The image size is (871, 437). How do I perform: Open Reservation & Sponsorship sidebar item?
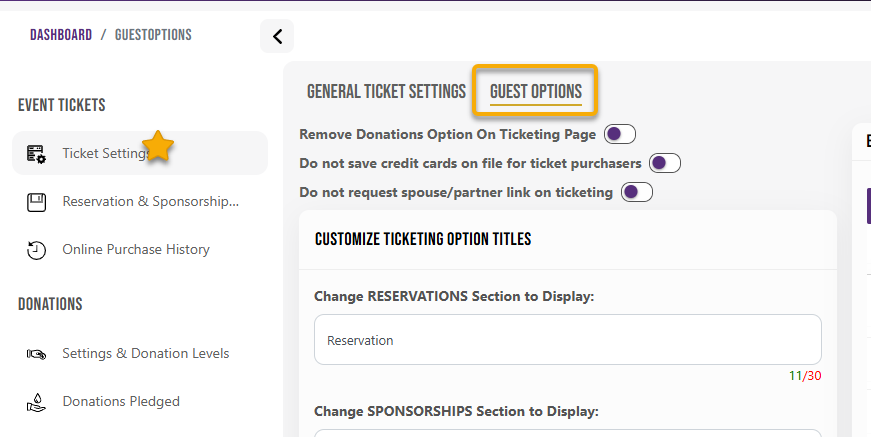(150, 202)
